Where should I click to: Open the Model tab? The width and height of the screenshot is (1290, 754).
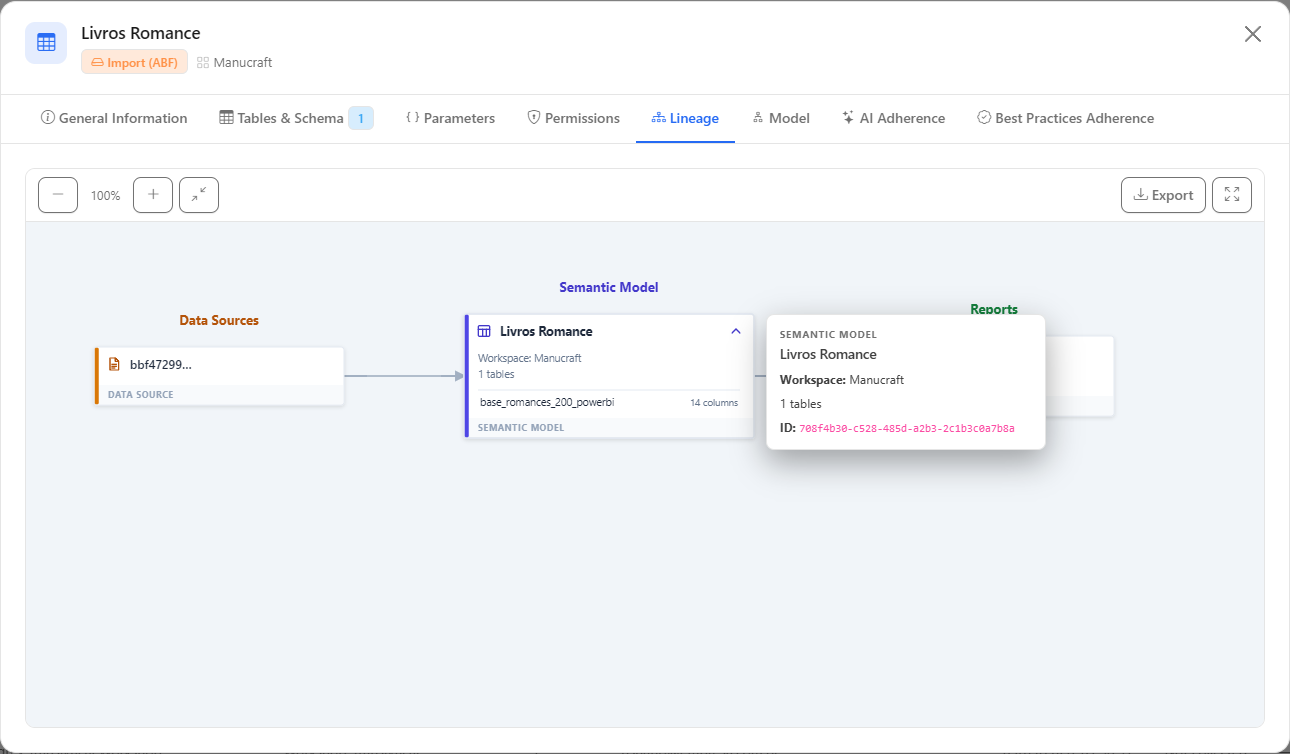coord(780,118)
